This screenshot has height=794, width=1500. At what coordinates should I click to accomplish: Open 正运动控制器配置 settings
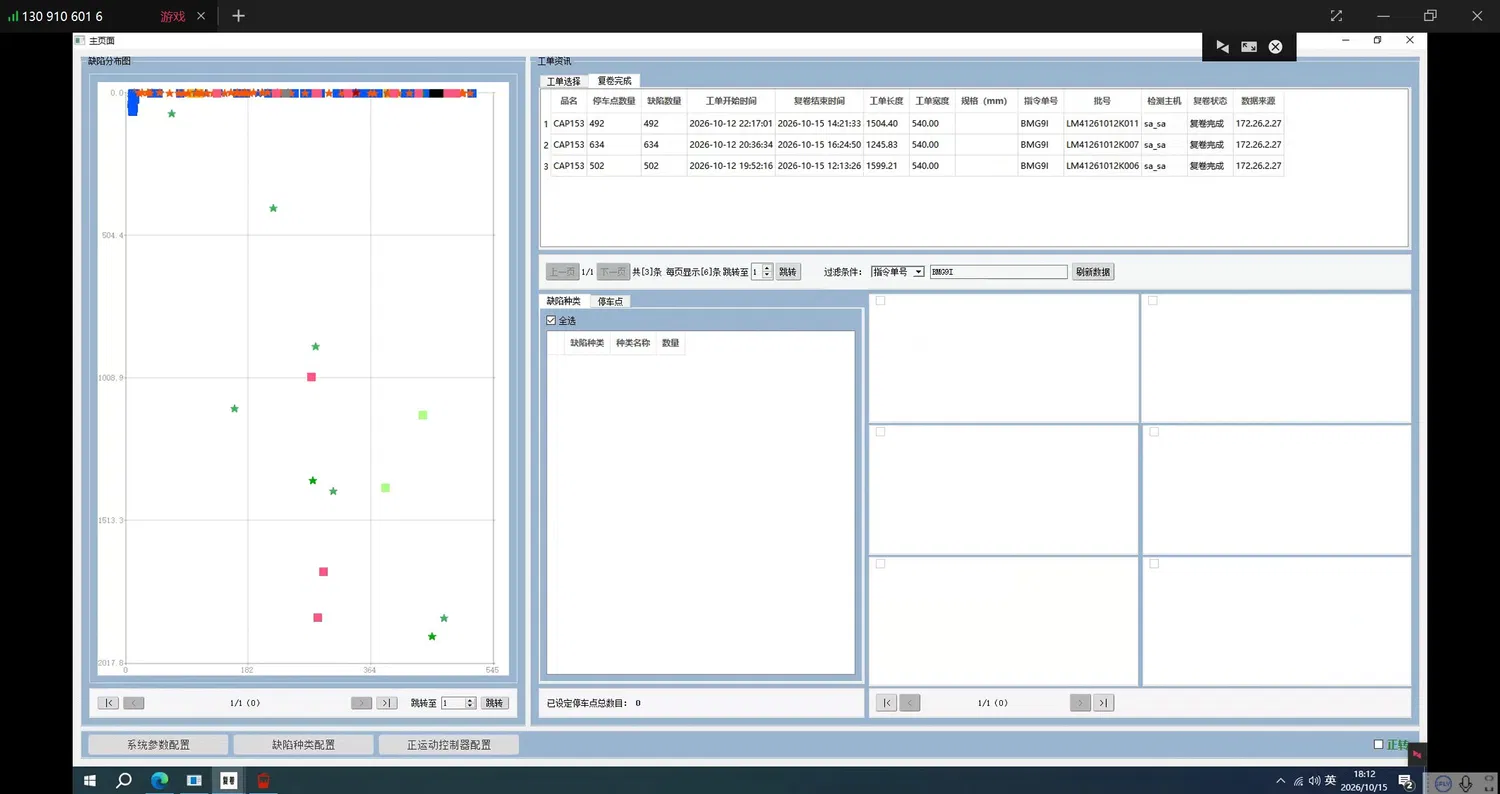(x=449, y=745)
